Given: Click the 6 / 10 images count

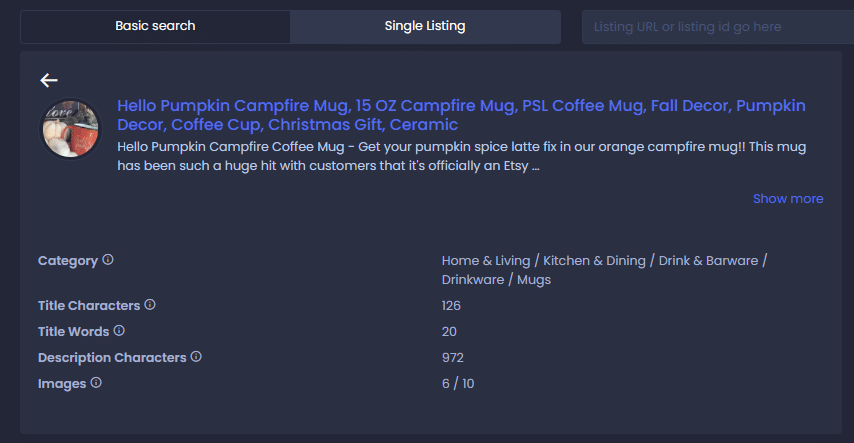Looking at the screenshot, I should [x=458, y=384].
